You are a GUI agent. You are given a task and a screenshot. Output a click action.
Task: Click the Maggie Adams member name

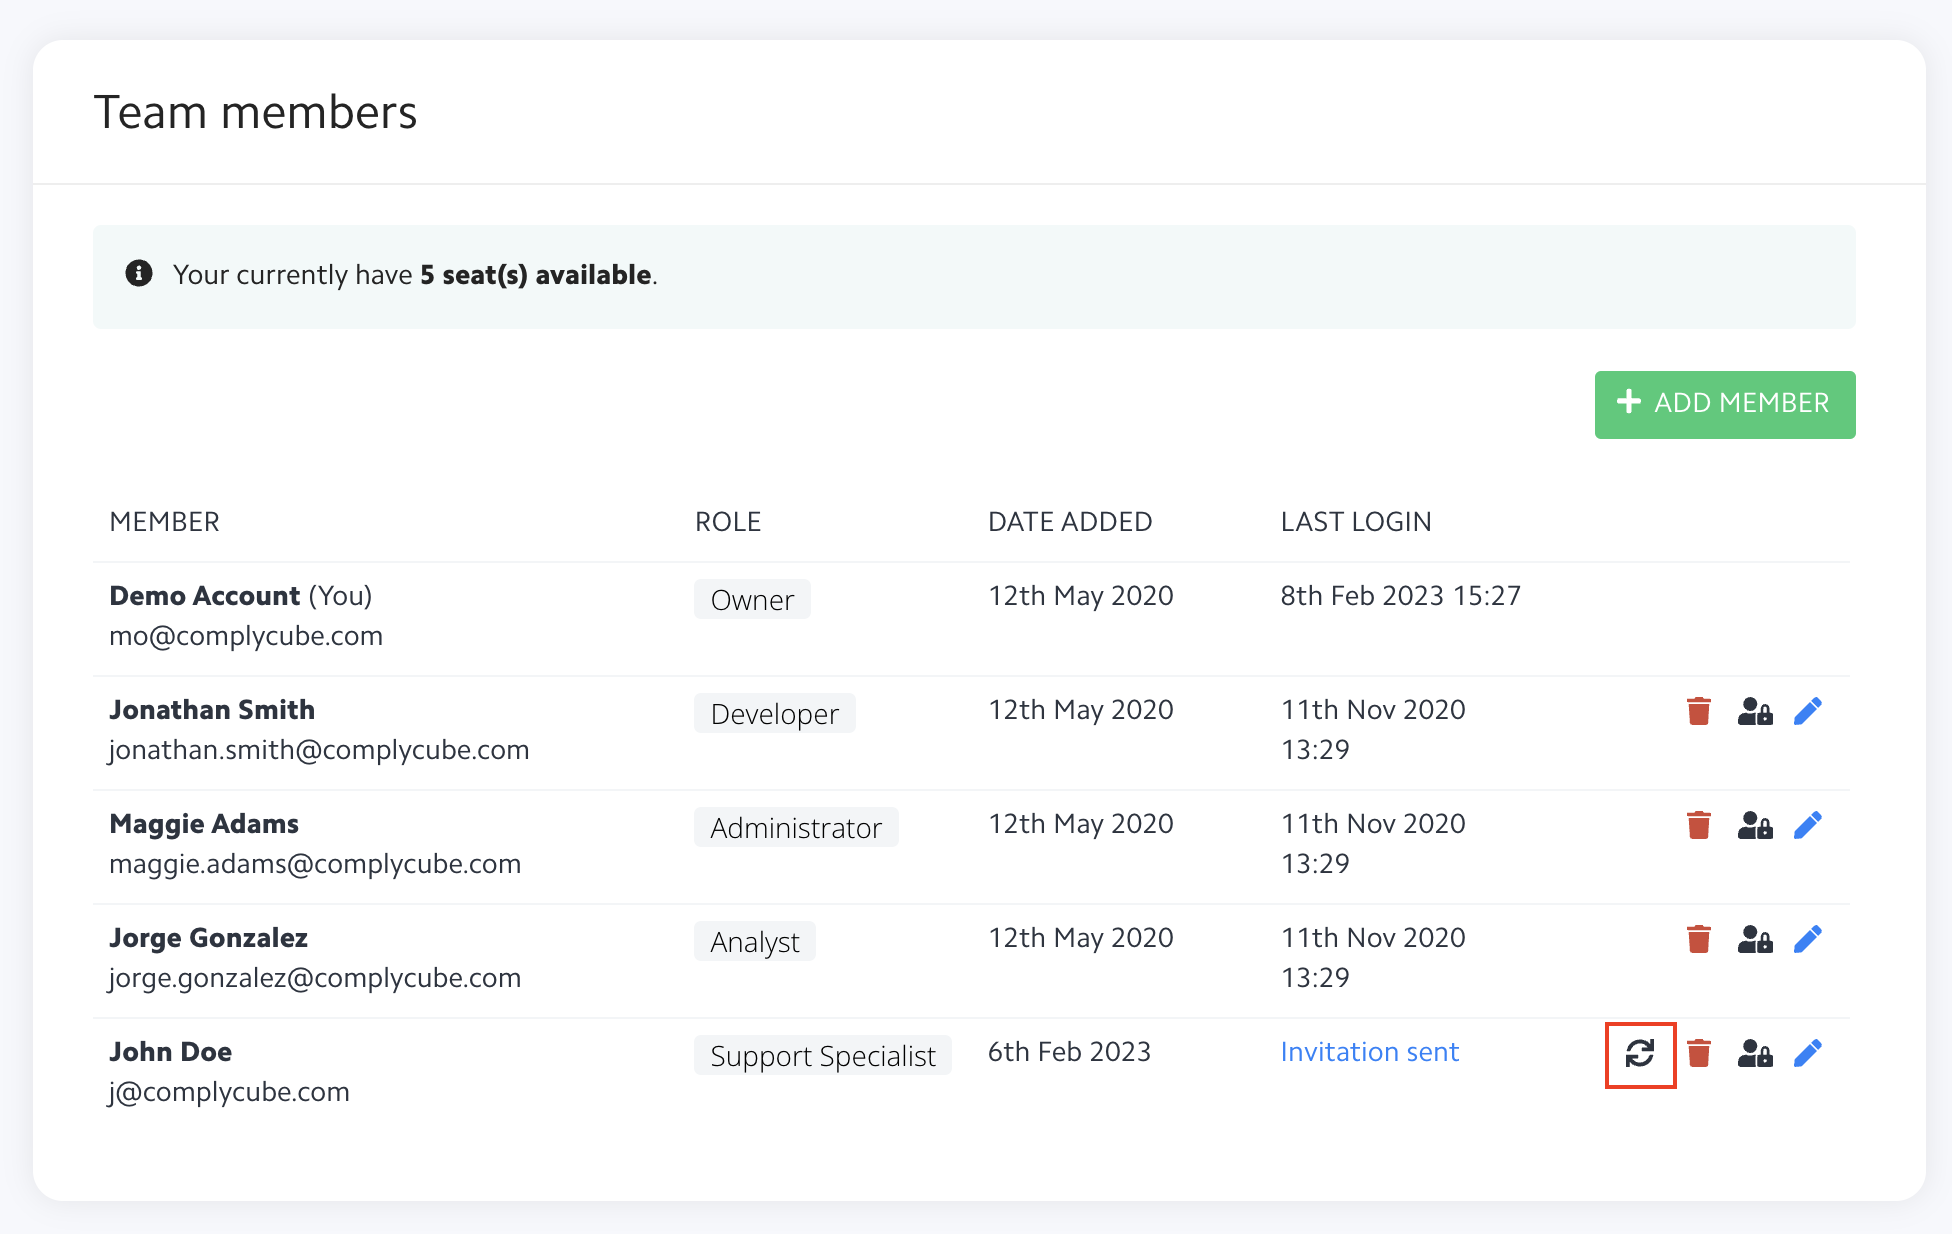coord(204,824)
